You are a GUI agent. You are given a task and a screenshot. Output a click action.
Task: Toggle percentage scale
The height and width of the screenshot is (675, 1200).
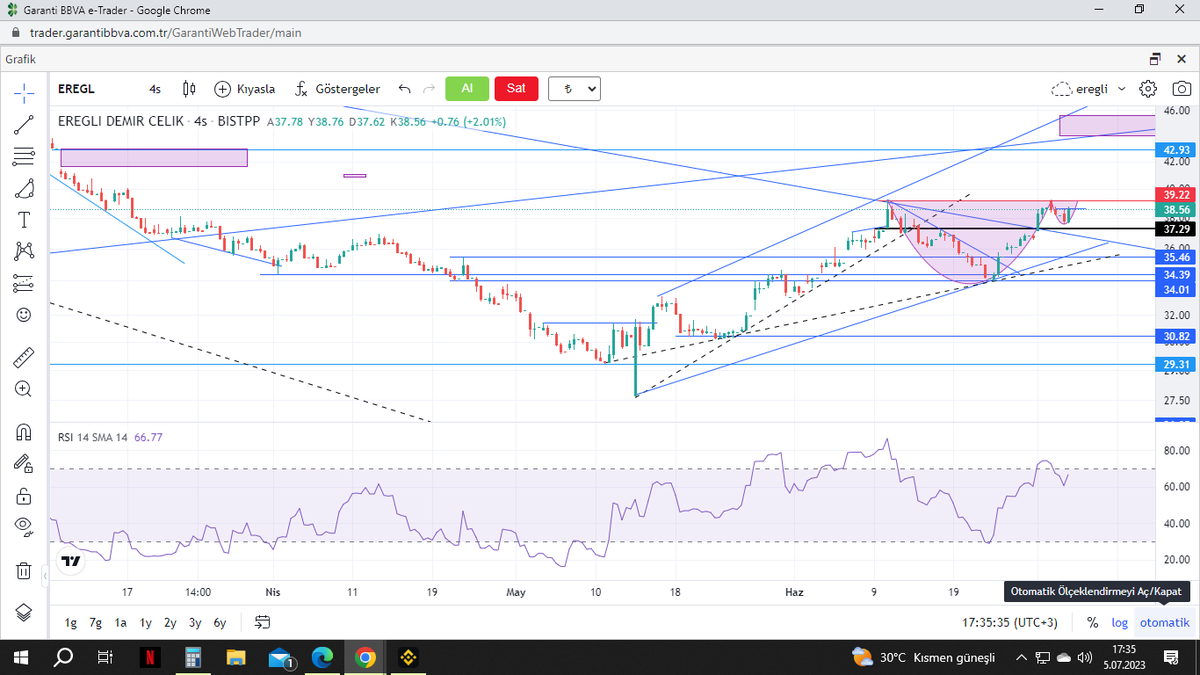click(1092, 622)
